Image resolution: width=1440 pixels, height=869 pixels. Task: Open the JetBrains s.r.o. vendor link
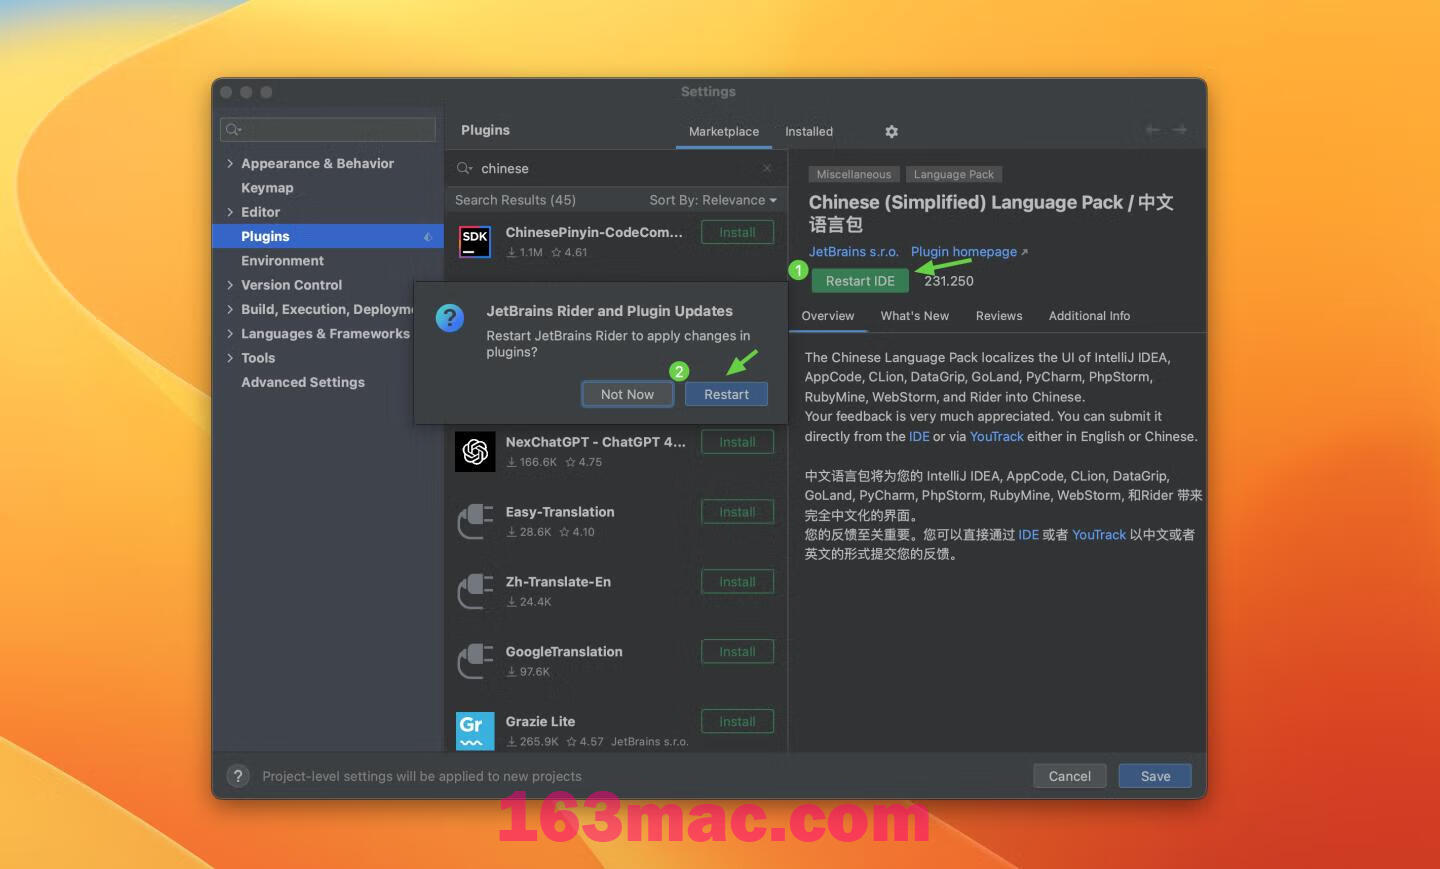click(x=854, y=252)
